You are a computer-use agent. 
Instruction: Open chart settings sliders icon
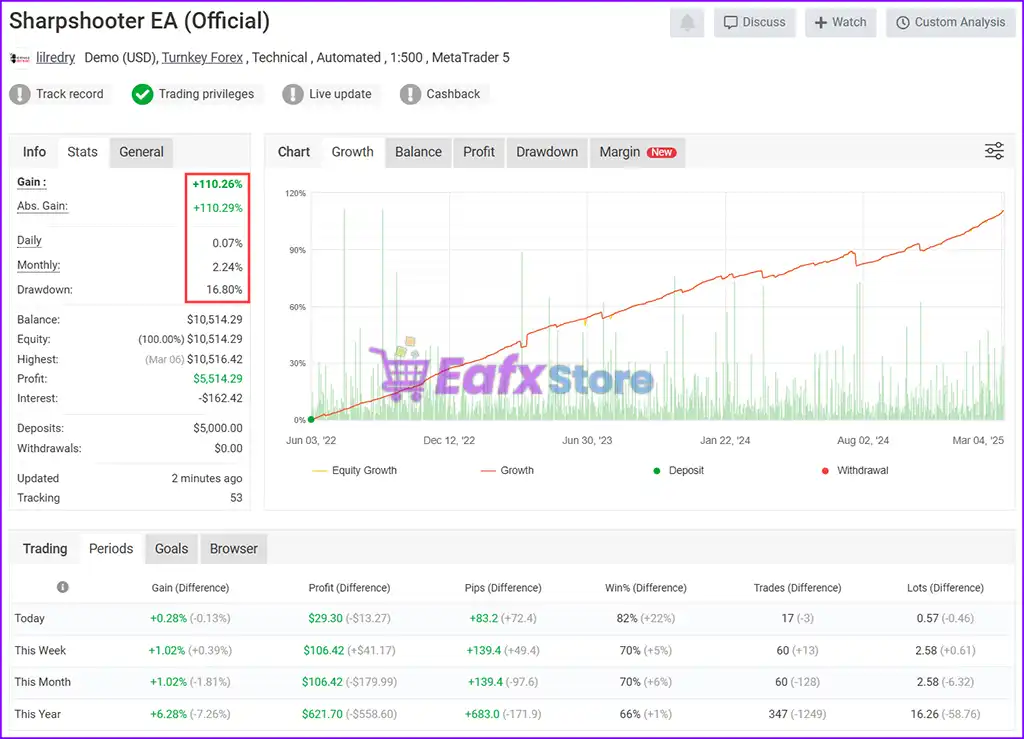(x=994, y=151)
